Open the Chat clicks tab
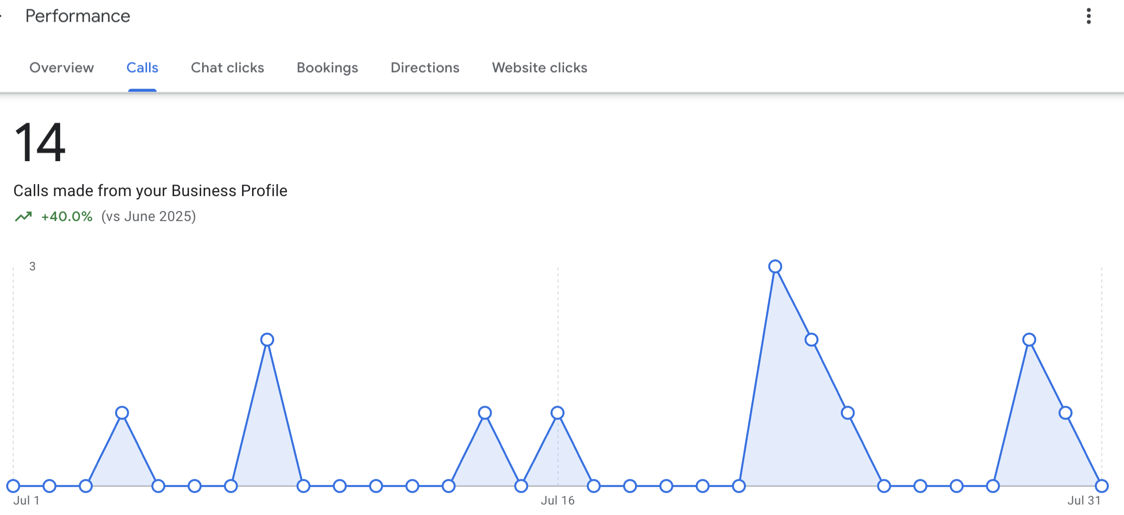 (227, 67)
